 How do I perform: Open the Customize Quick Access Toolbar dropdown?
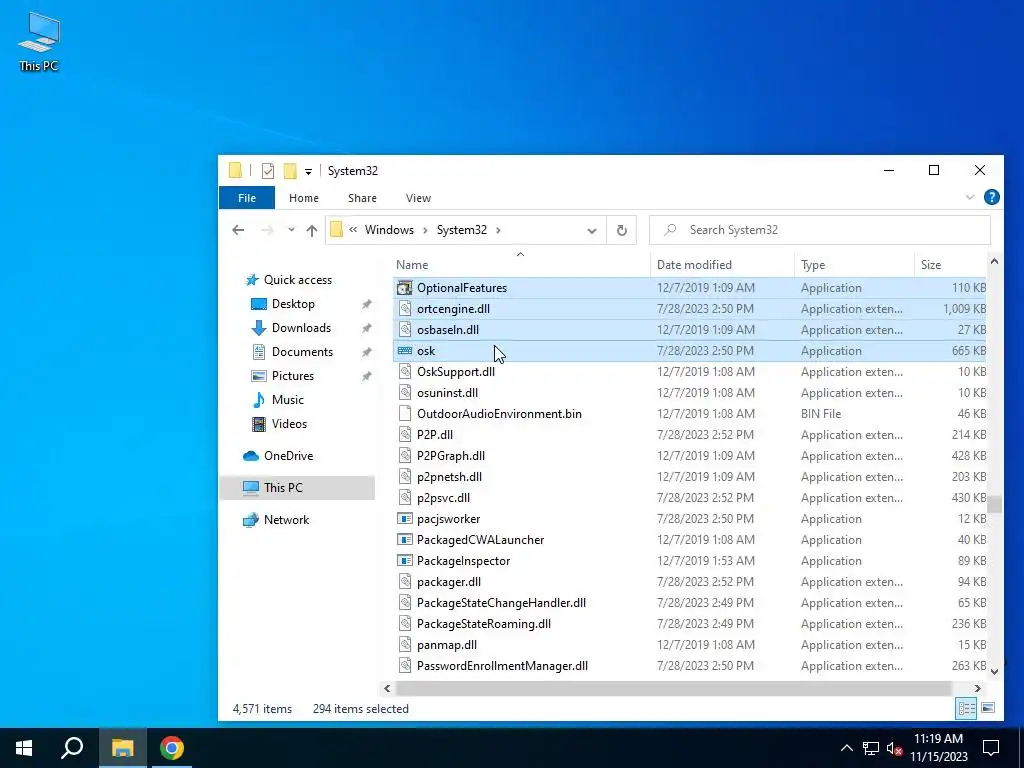308,172
